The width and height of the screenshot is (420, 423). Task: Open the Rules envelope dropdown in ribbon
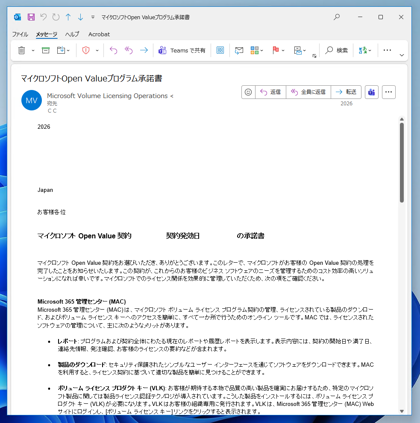pos(300,50)
